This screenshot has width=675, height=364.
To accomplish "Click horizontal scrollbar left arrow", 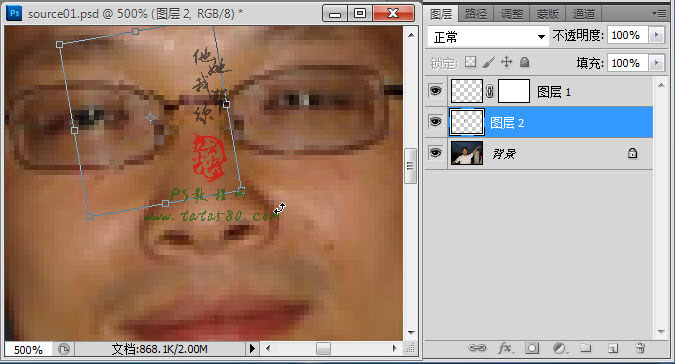I will coord(268,349).
